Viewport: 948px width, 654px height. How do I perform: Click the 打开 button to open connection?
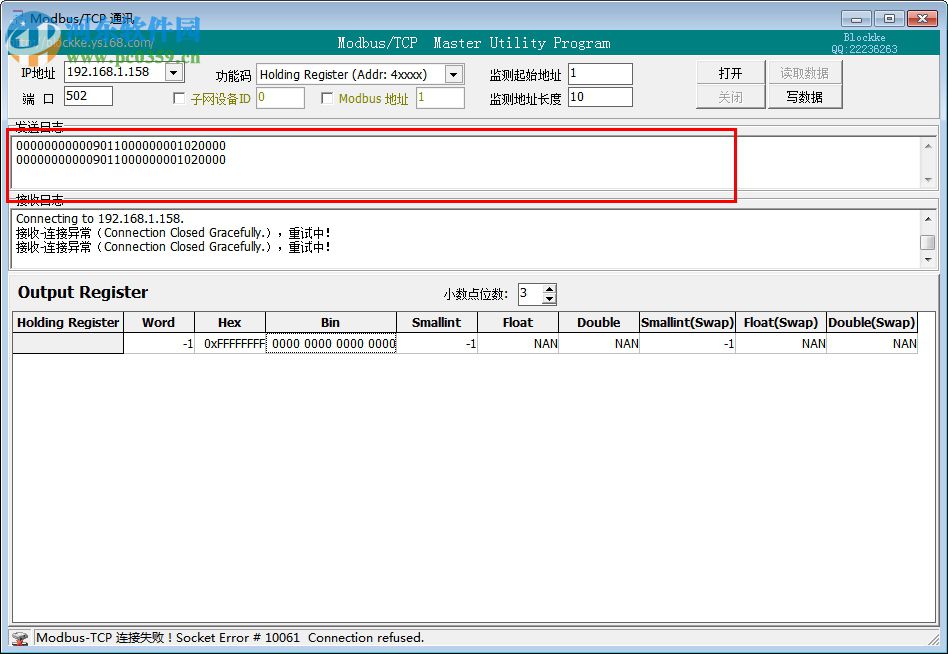click(730, 73)
